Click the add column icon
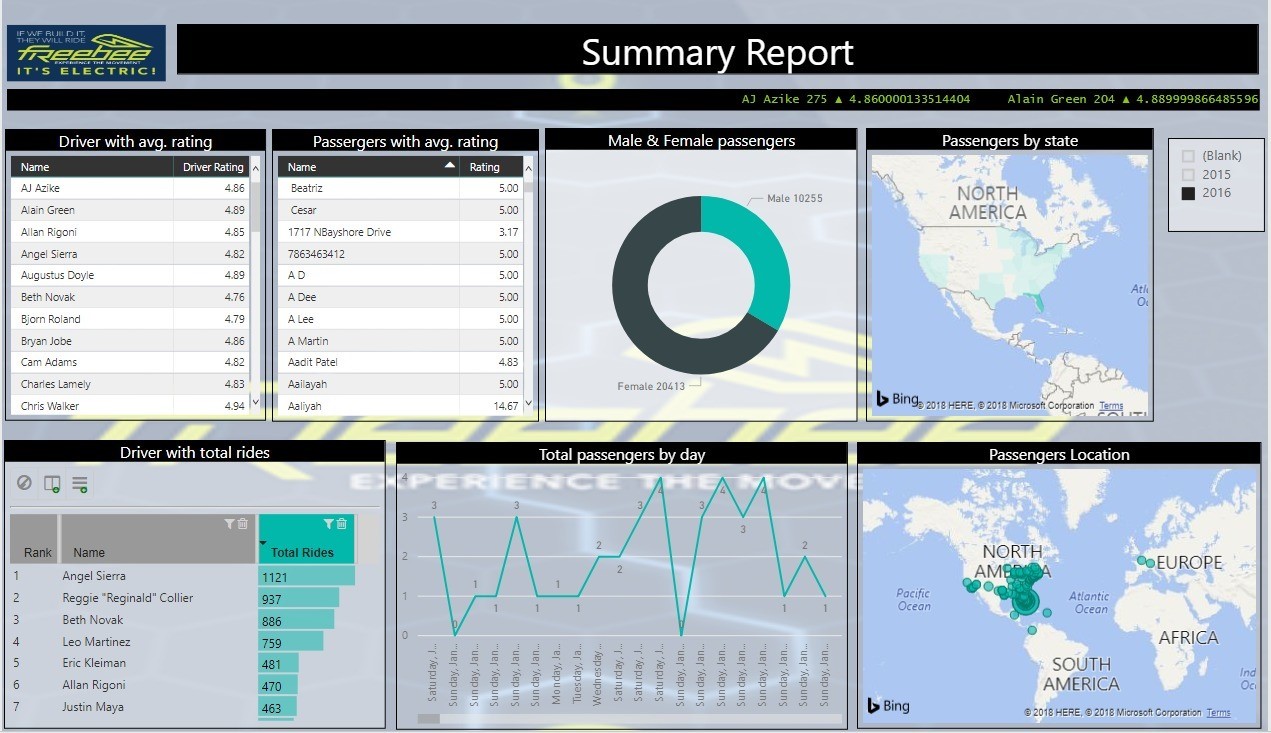 tap(52, 484)
